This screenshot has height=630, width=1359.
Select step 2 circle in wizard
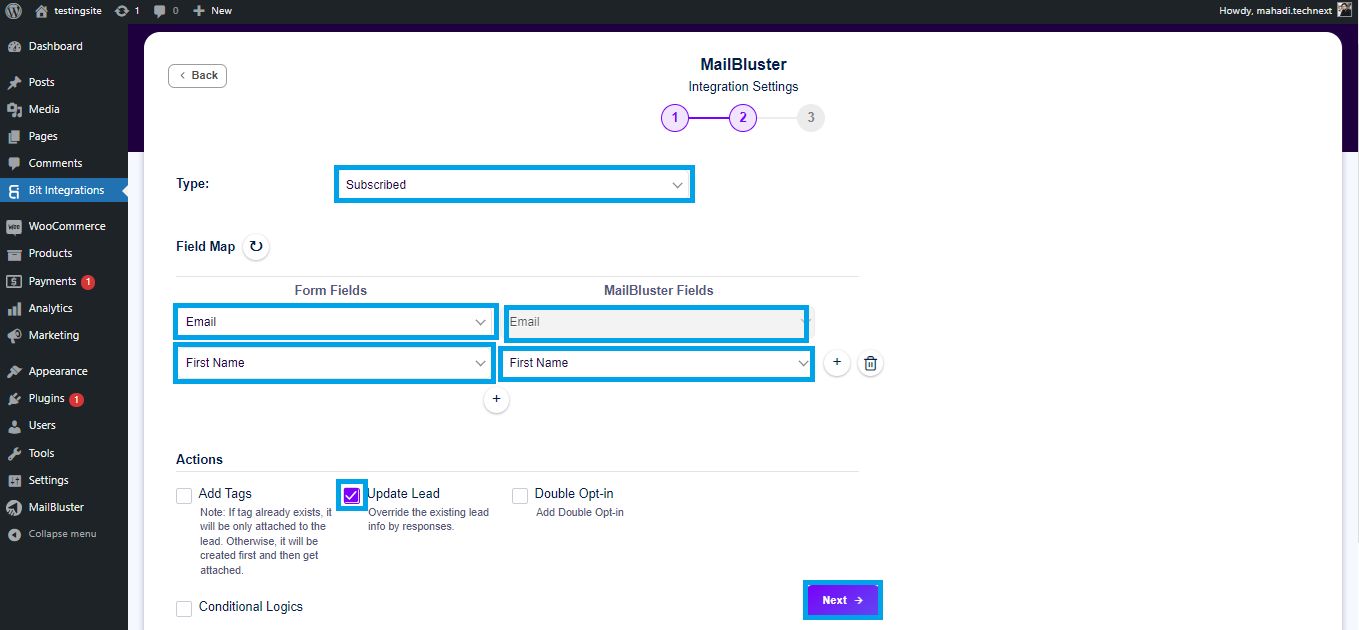point(743,118)
